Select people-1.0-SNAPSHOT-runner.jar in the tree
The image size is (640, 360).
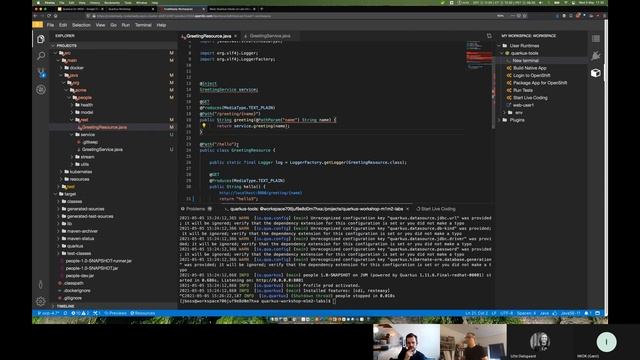tap(98, 261)
